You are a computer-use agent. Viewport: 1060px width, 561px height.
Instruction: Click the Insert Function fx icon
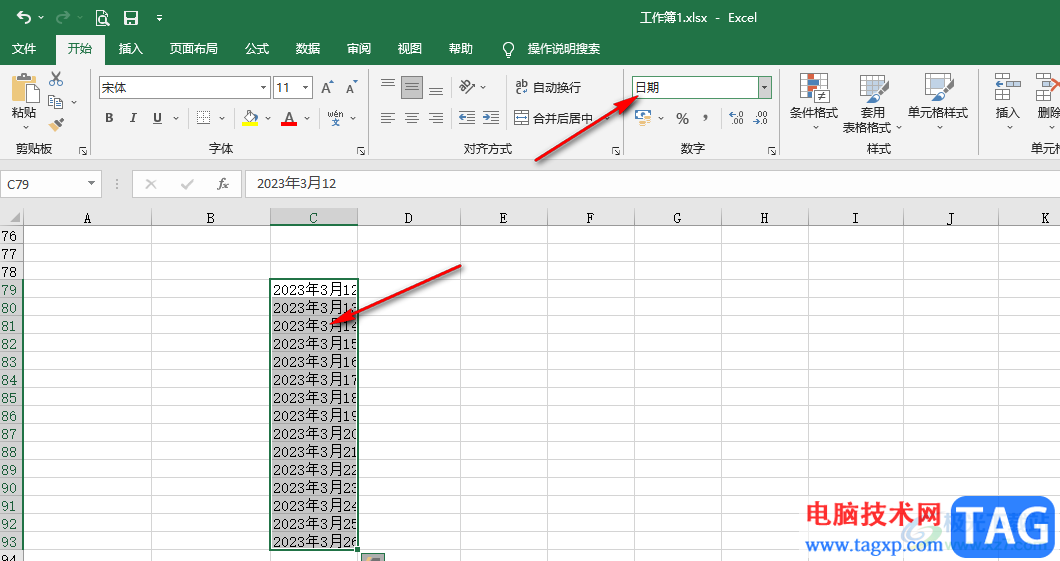click(222, 184)
